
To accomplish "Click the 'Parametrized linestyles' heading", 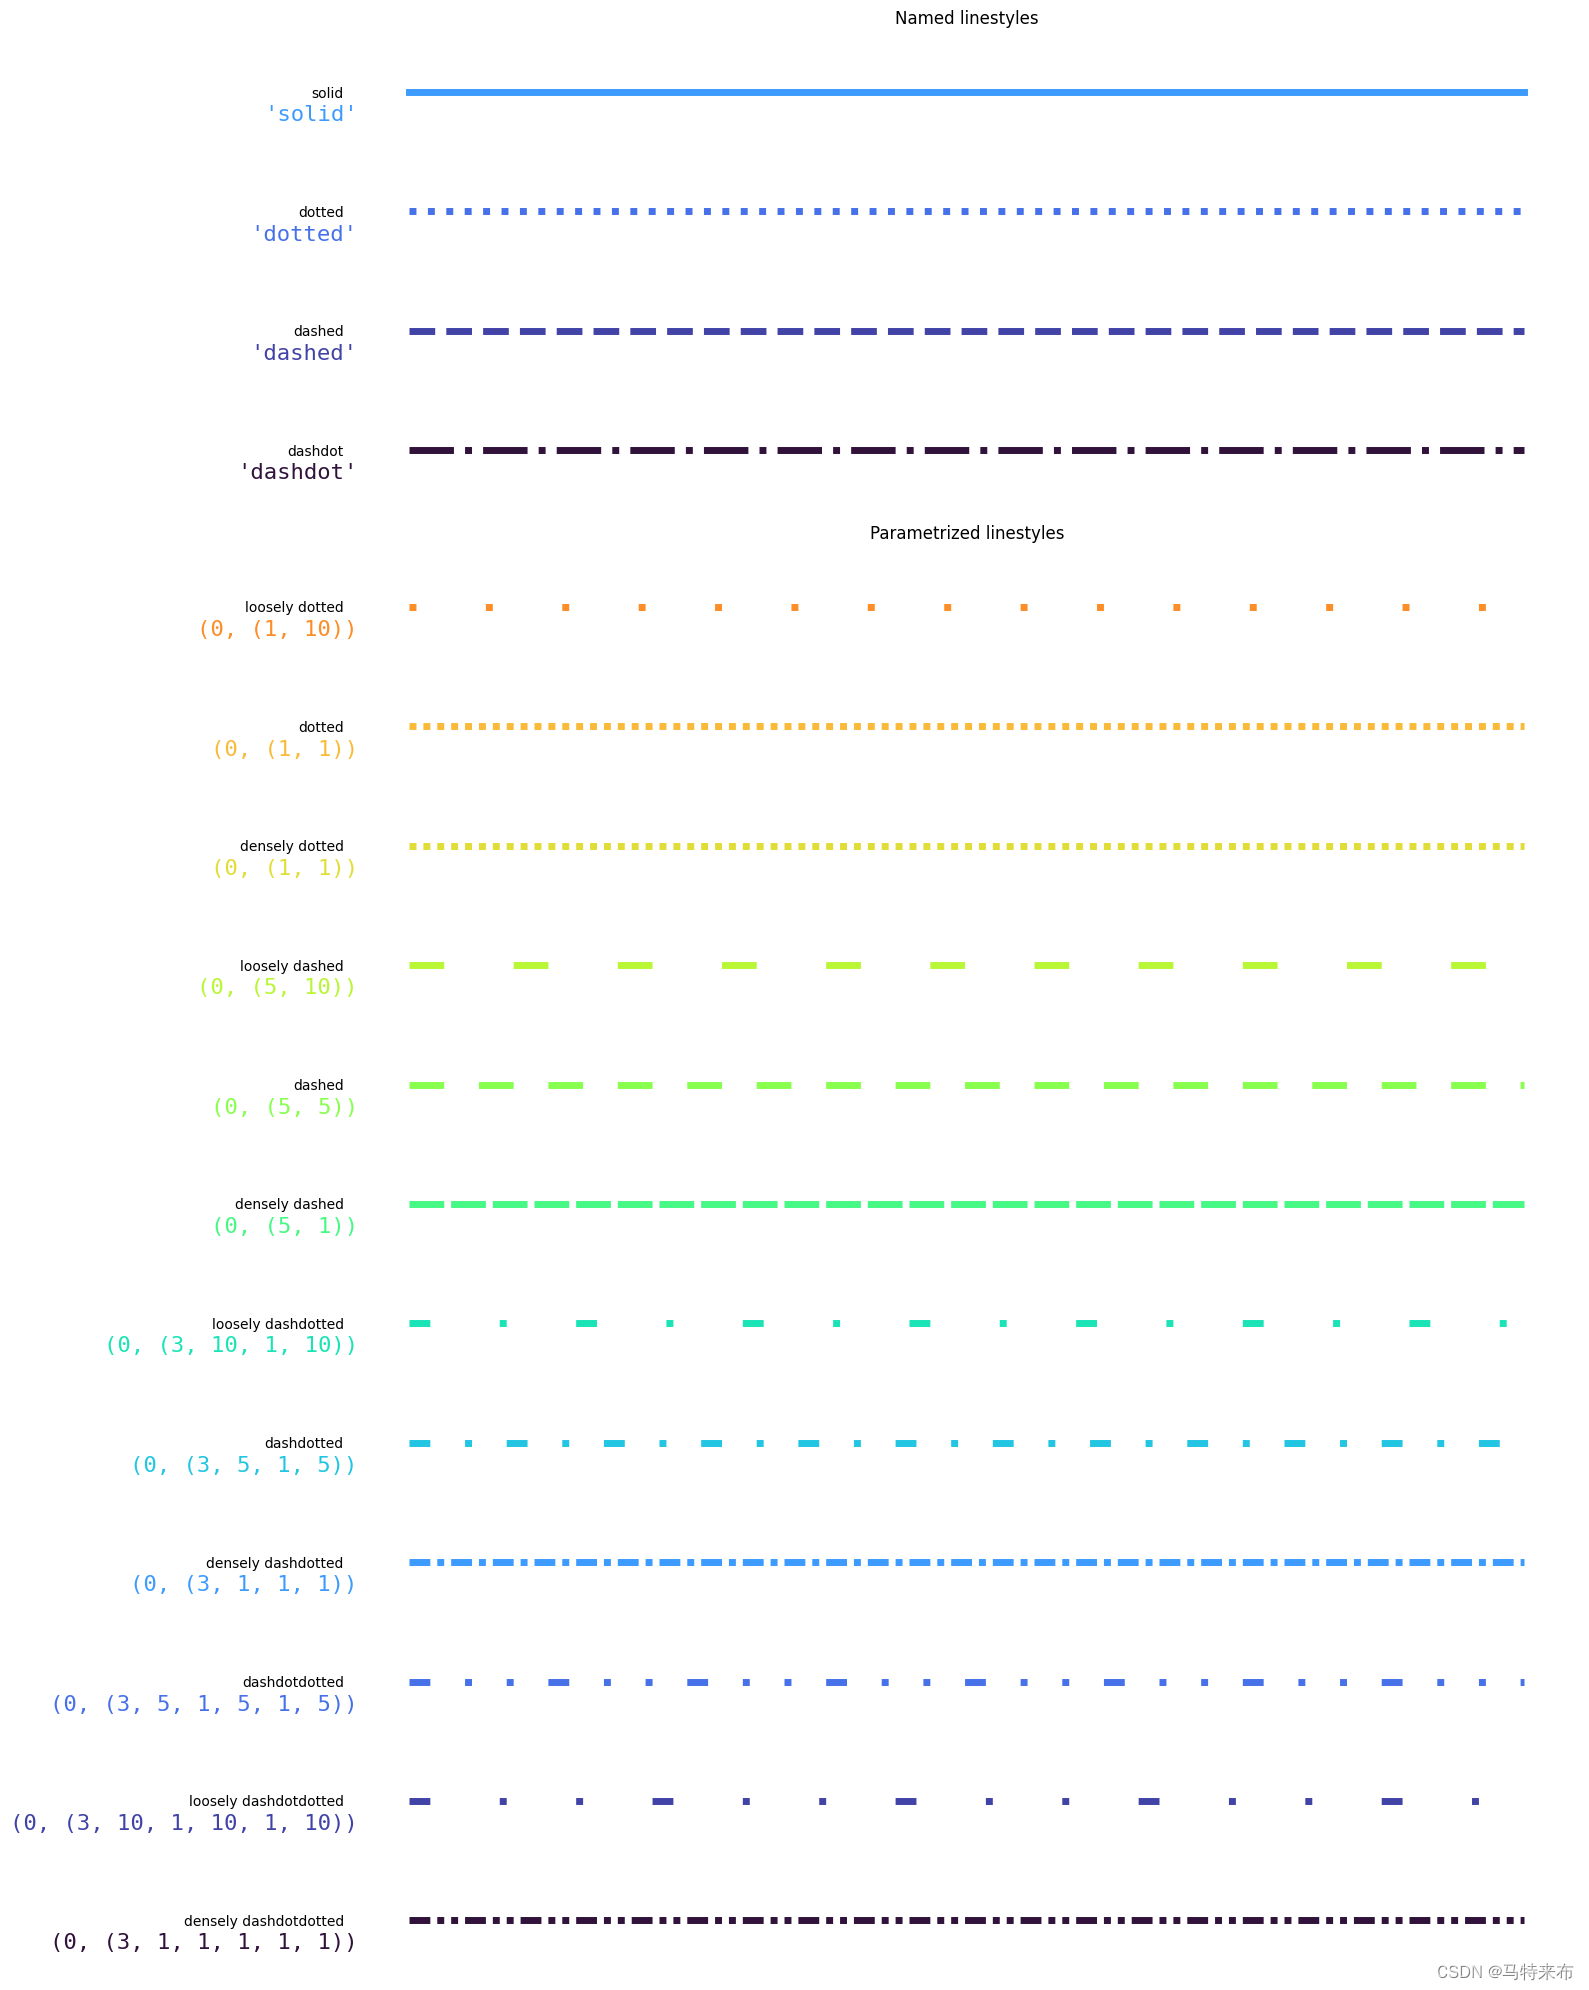I will point(966,533).
